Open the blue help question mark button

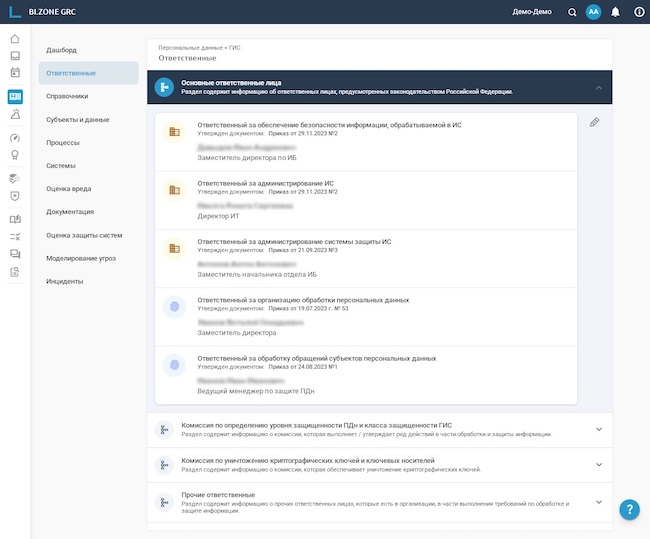(629, 509)
